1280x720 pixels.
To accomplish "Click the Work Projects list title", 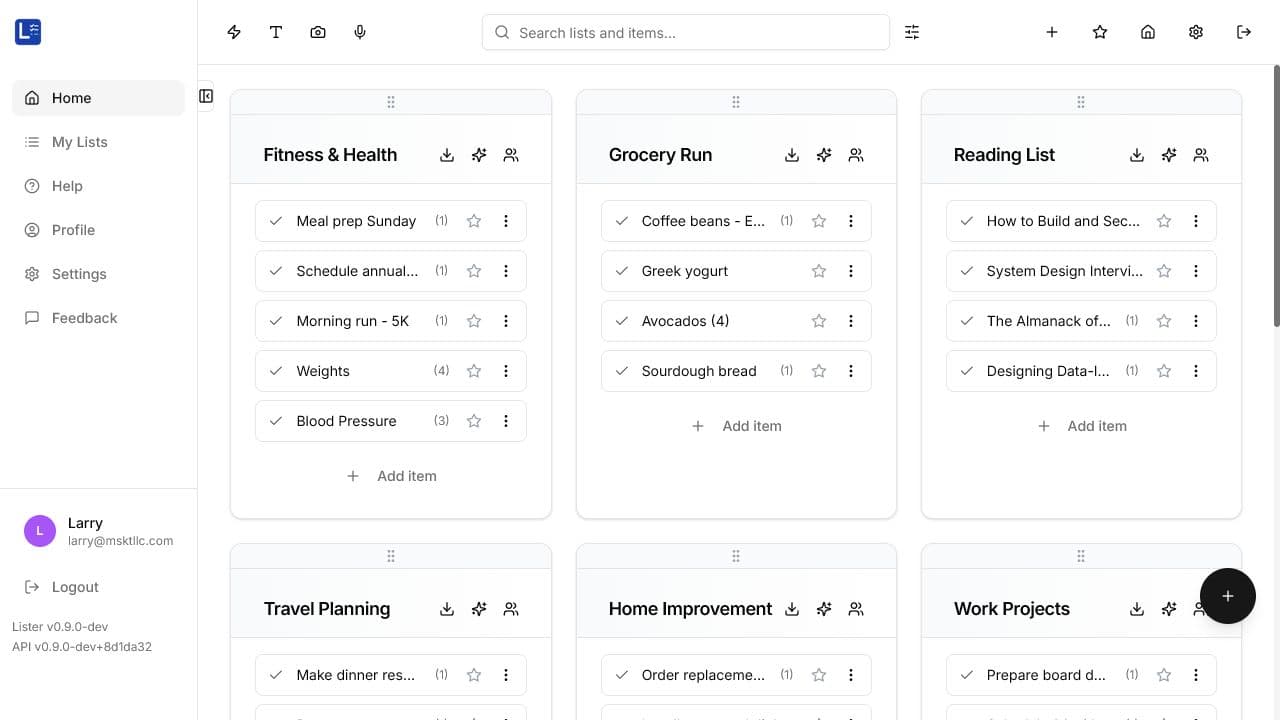I will click(x=1012, y=609).
